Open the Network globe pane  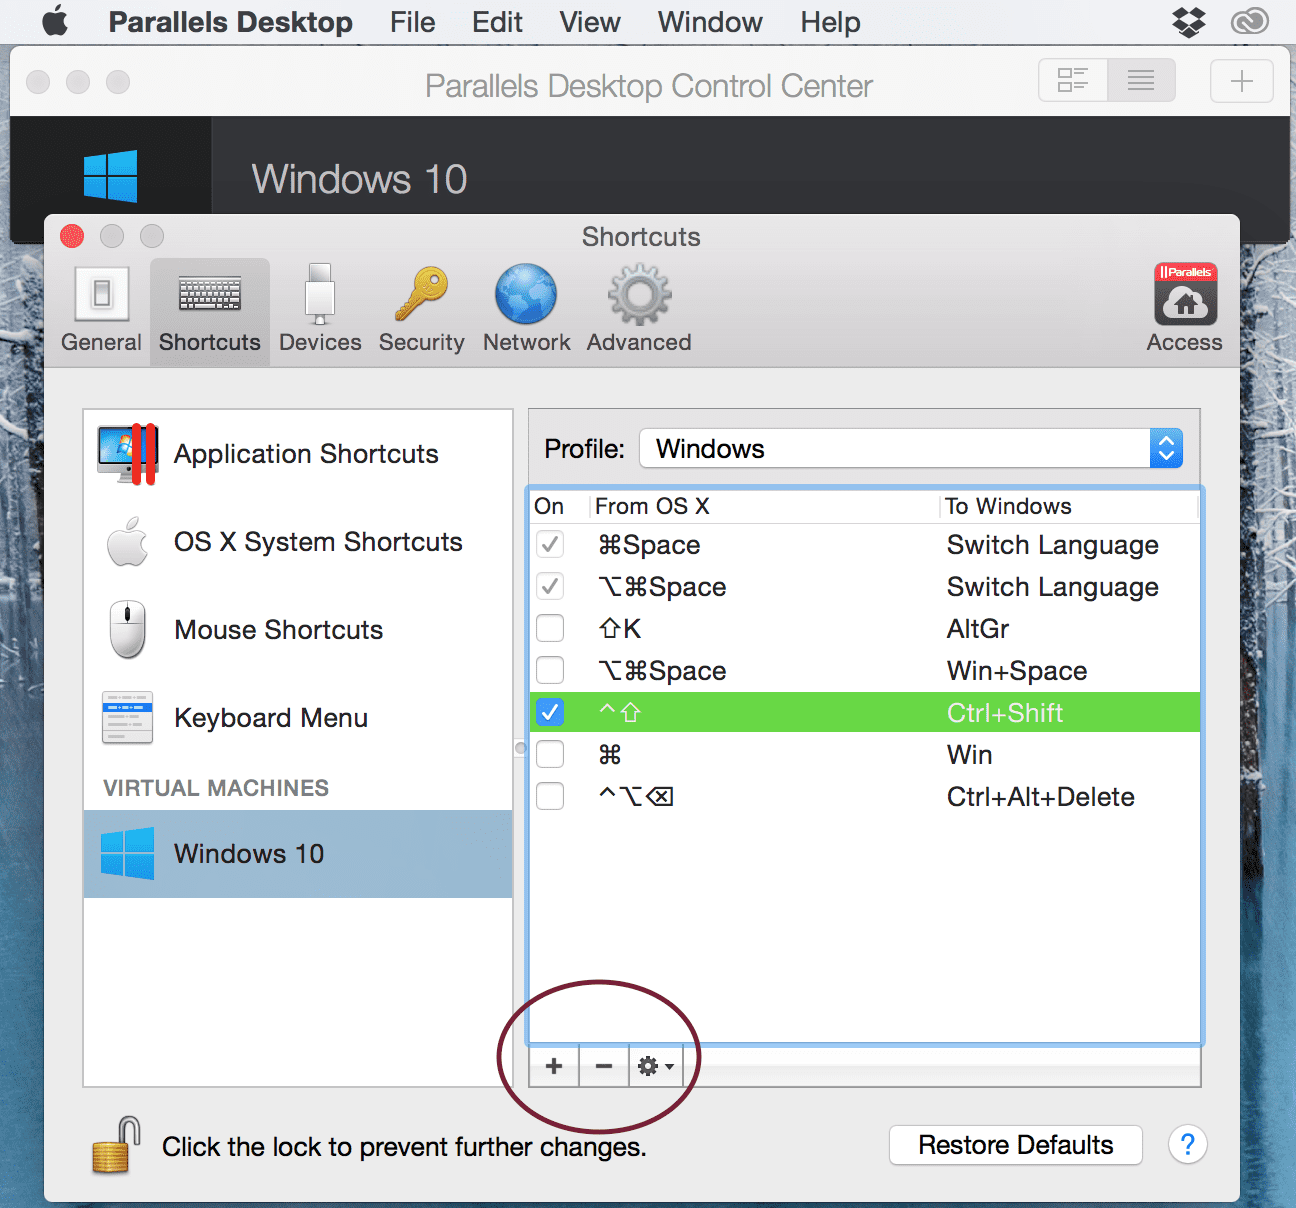coord(526,310)
